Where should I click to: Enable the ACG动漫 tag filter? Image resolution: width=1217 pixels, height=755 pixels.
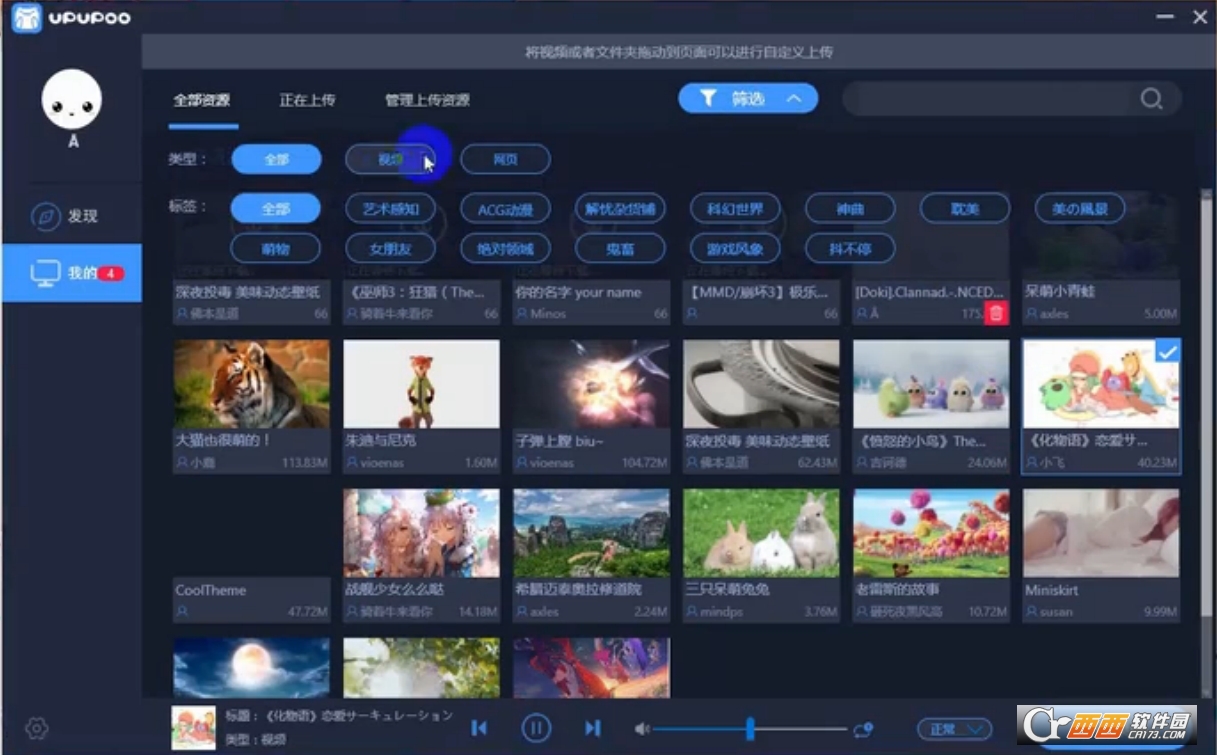(505, 209)
